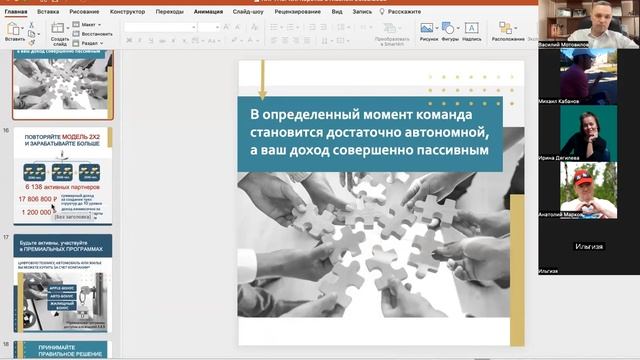The image size is (640, 360).
Task: Open the Конструктор tab
Action: coord(127,11)
